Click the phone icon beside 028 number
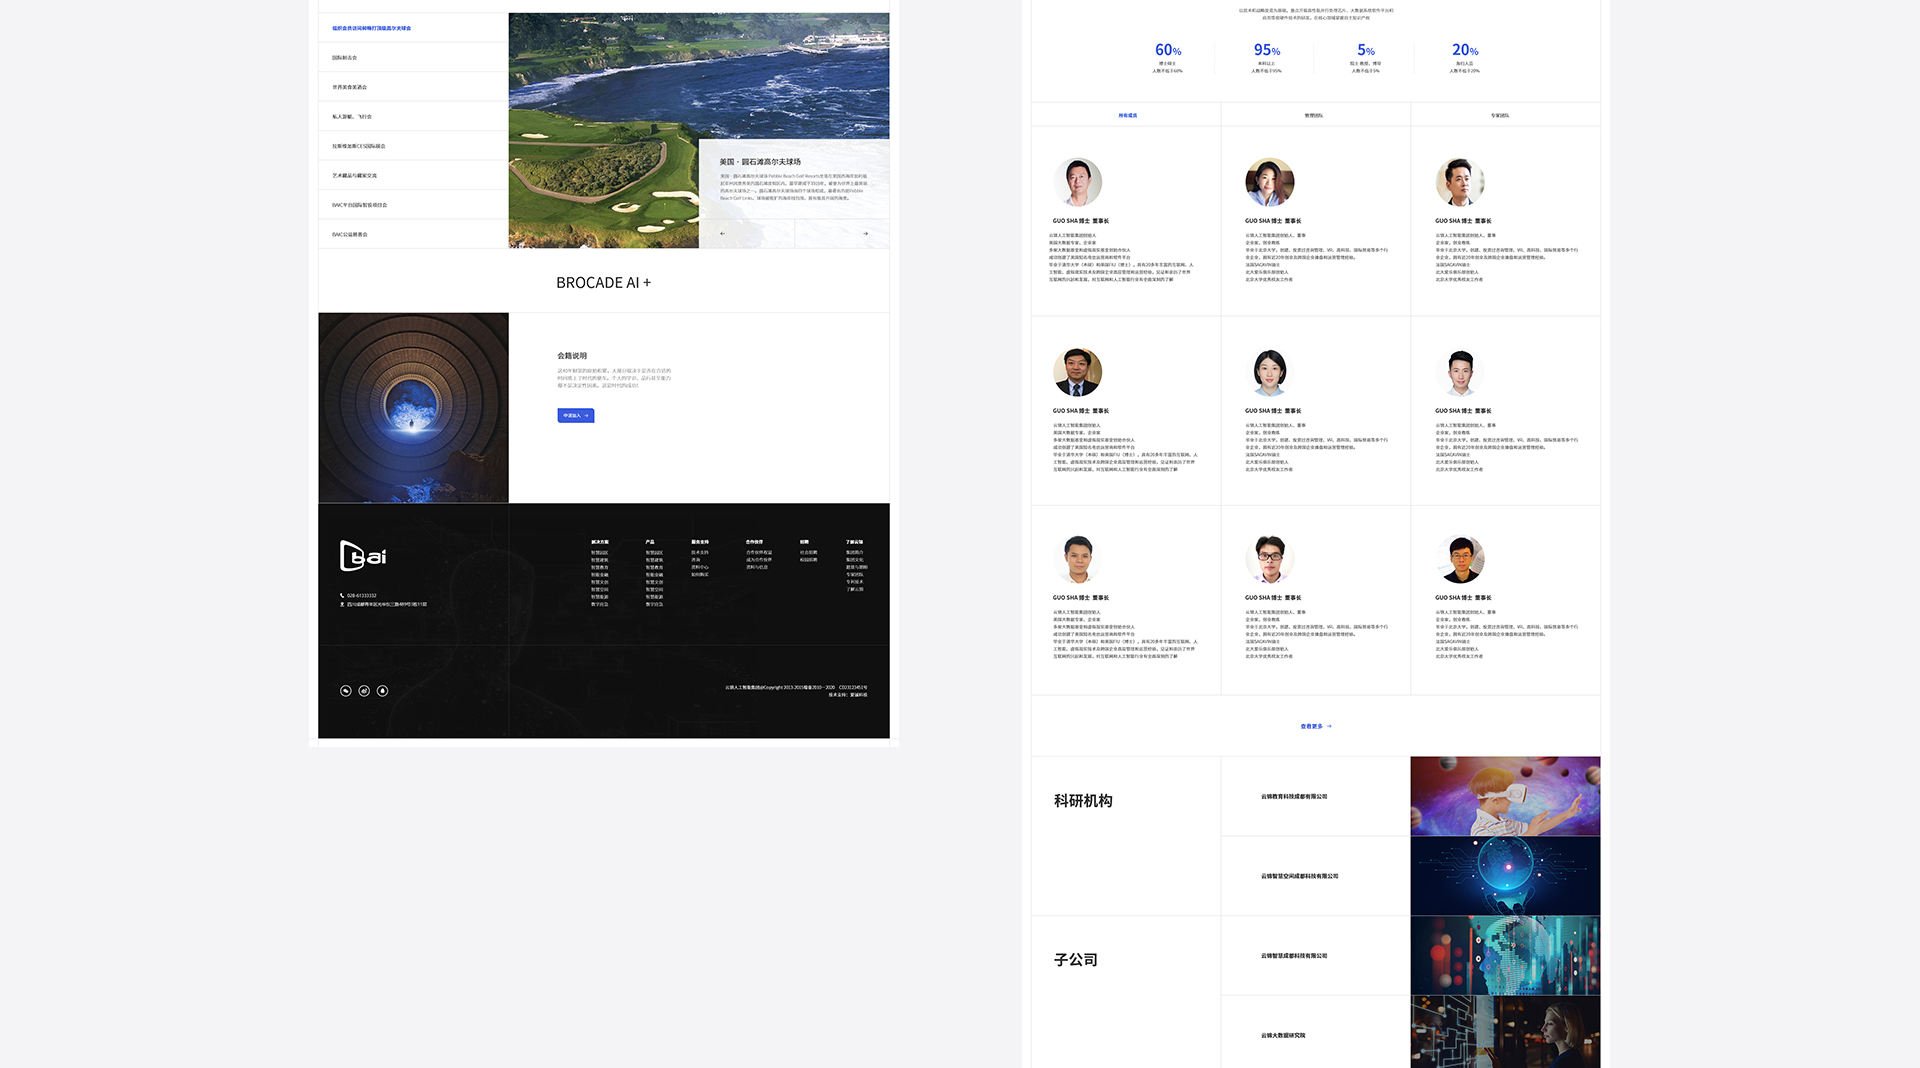Screen dimensions: 1920x1068 coord(342,596)
